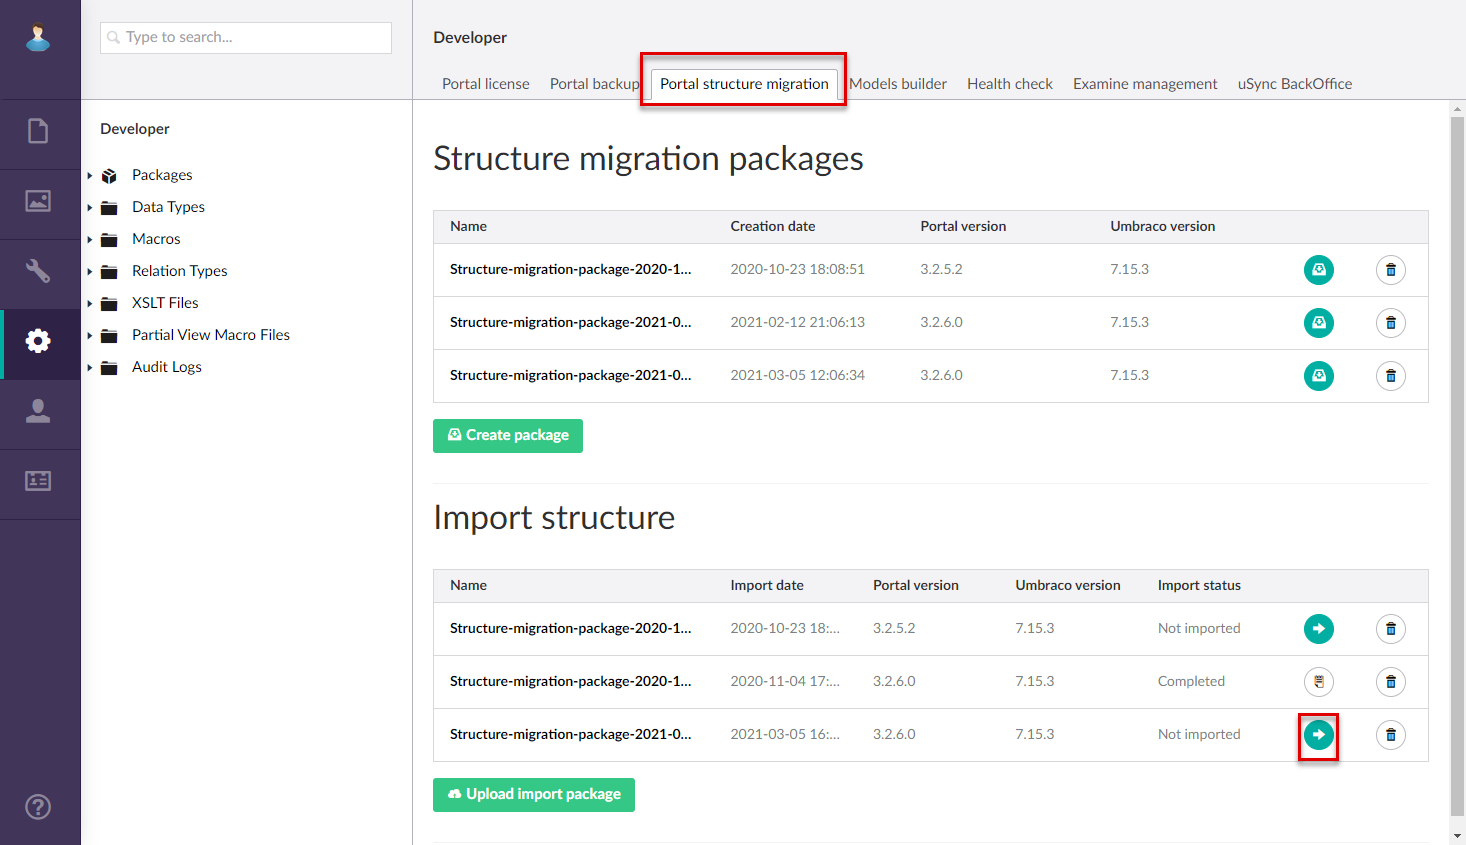Image resolution: width=1466 pixels, height=845 pixels.
Task: Open the Content section in sidebar
Action: (38, 131)
